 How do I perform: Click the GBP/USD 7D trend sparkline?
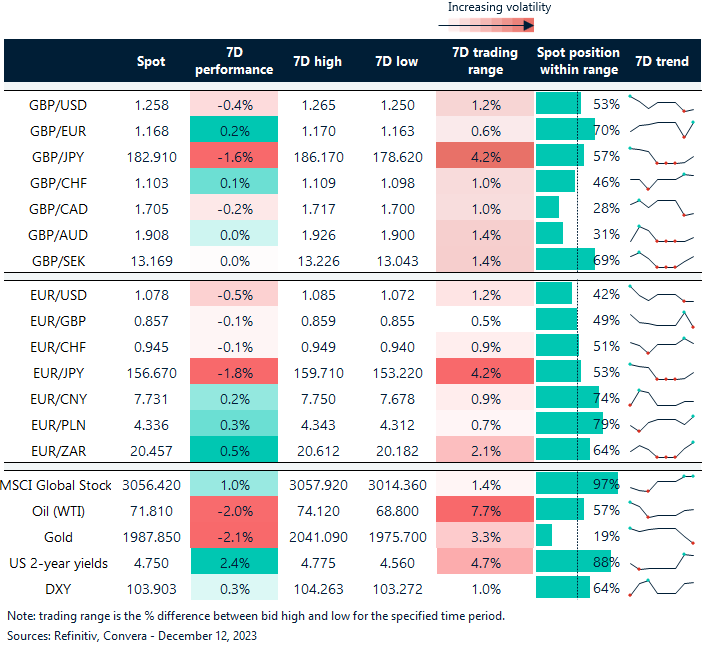tap(661, 104)
